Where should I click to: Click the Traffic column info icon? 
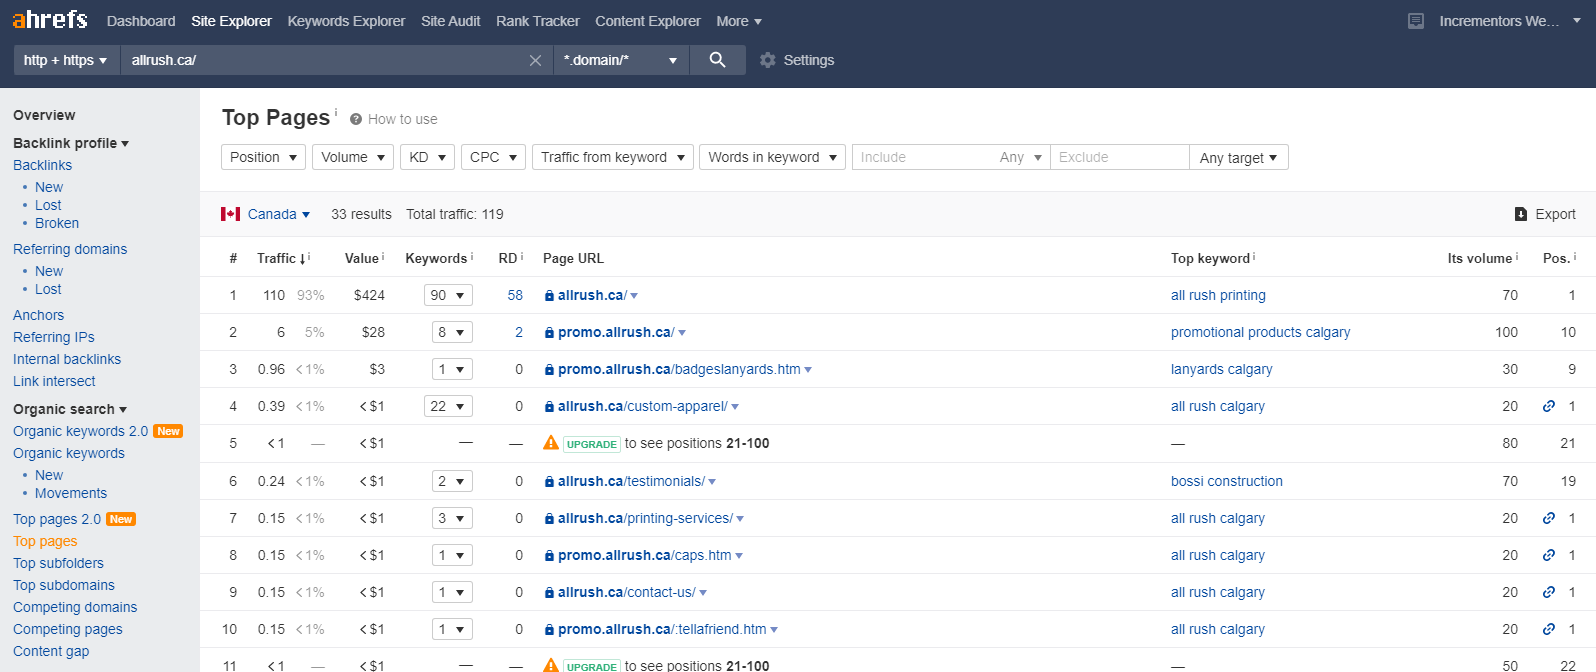[309, 256]
